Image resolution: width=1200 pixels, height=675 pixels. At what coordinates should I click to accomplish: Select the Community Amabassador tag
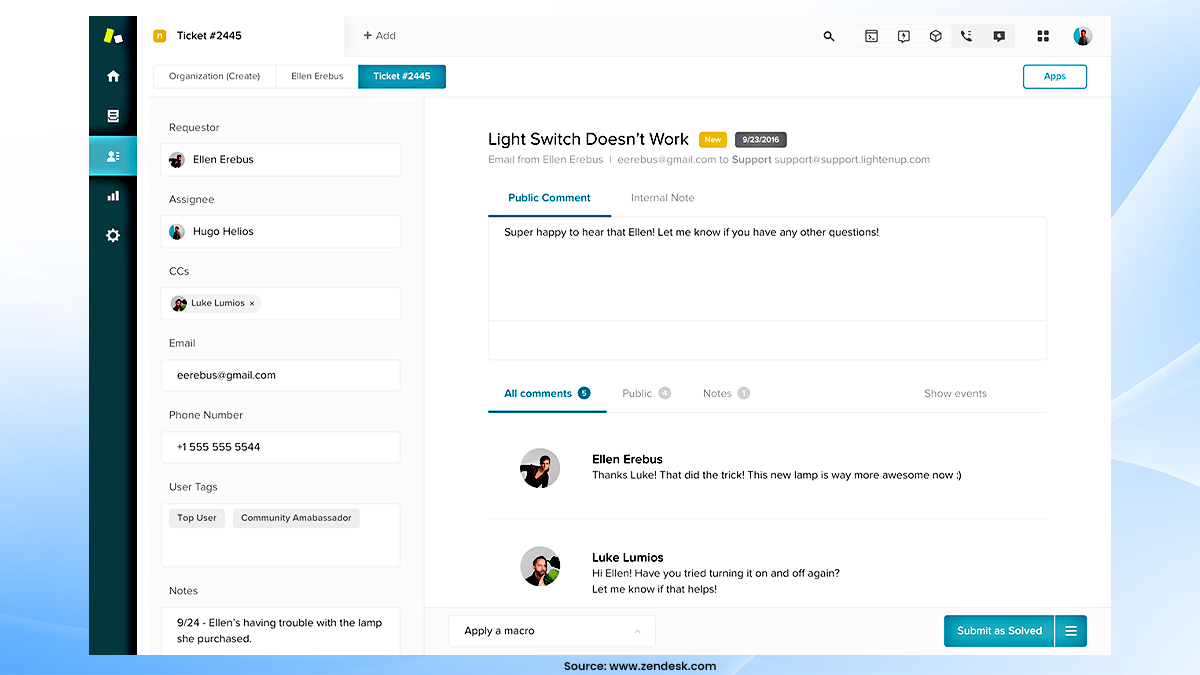[x=296, y=518]
